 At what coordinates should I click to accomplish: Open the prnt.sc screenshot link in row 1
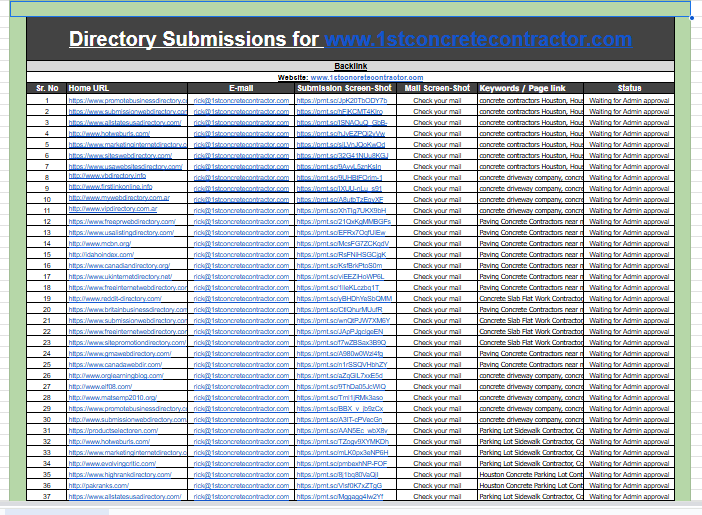[342, 100]
